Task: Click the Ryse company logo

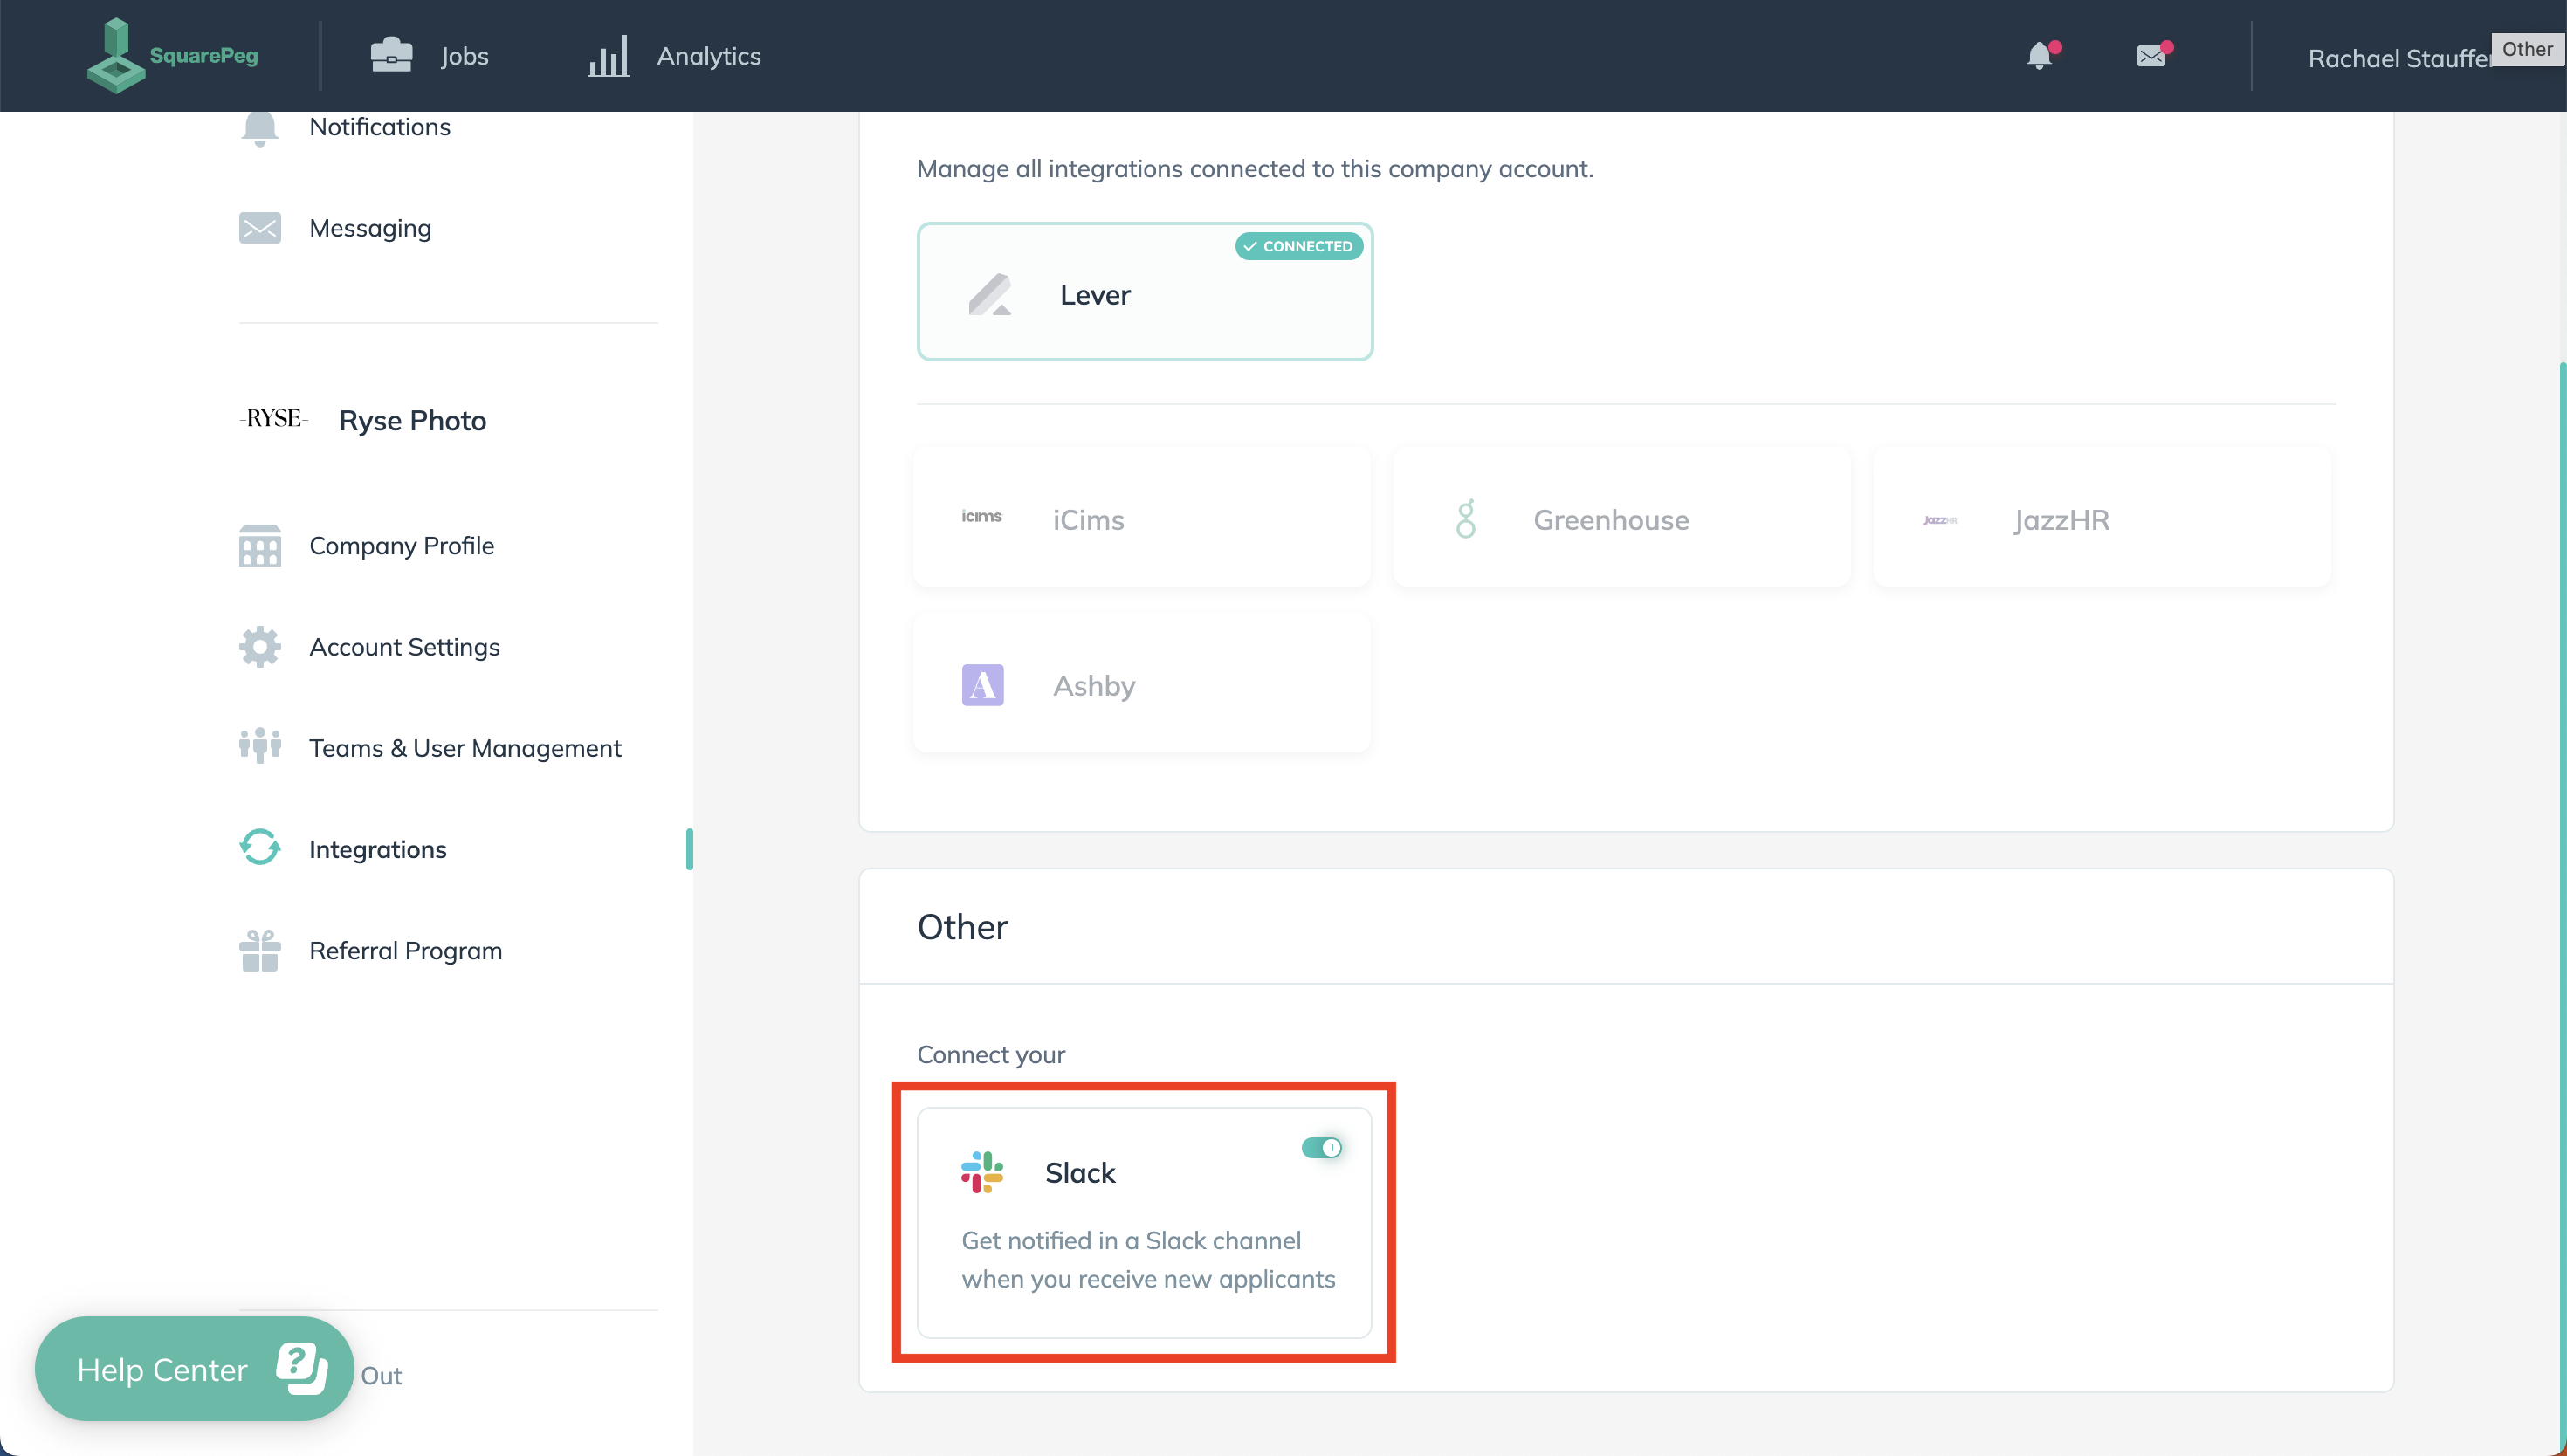Action: [x=274, y=419]
